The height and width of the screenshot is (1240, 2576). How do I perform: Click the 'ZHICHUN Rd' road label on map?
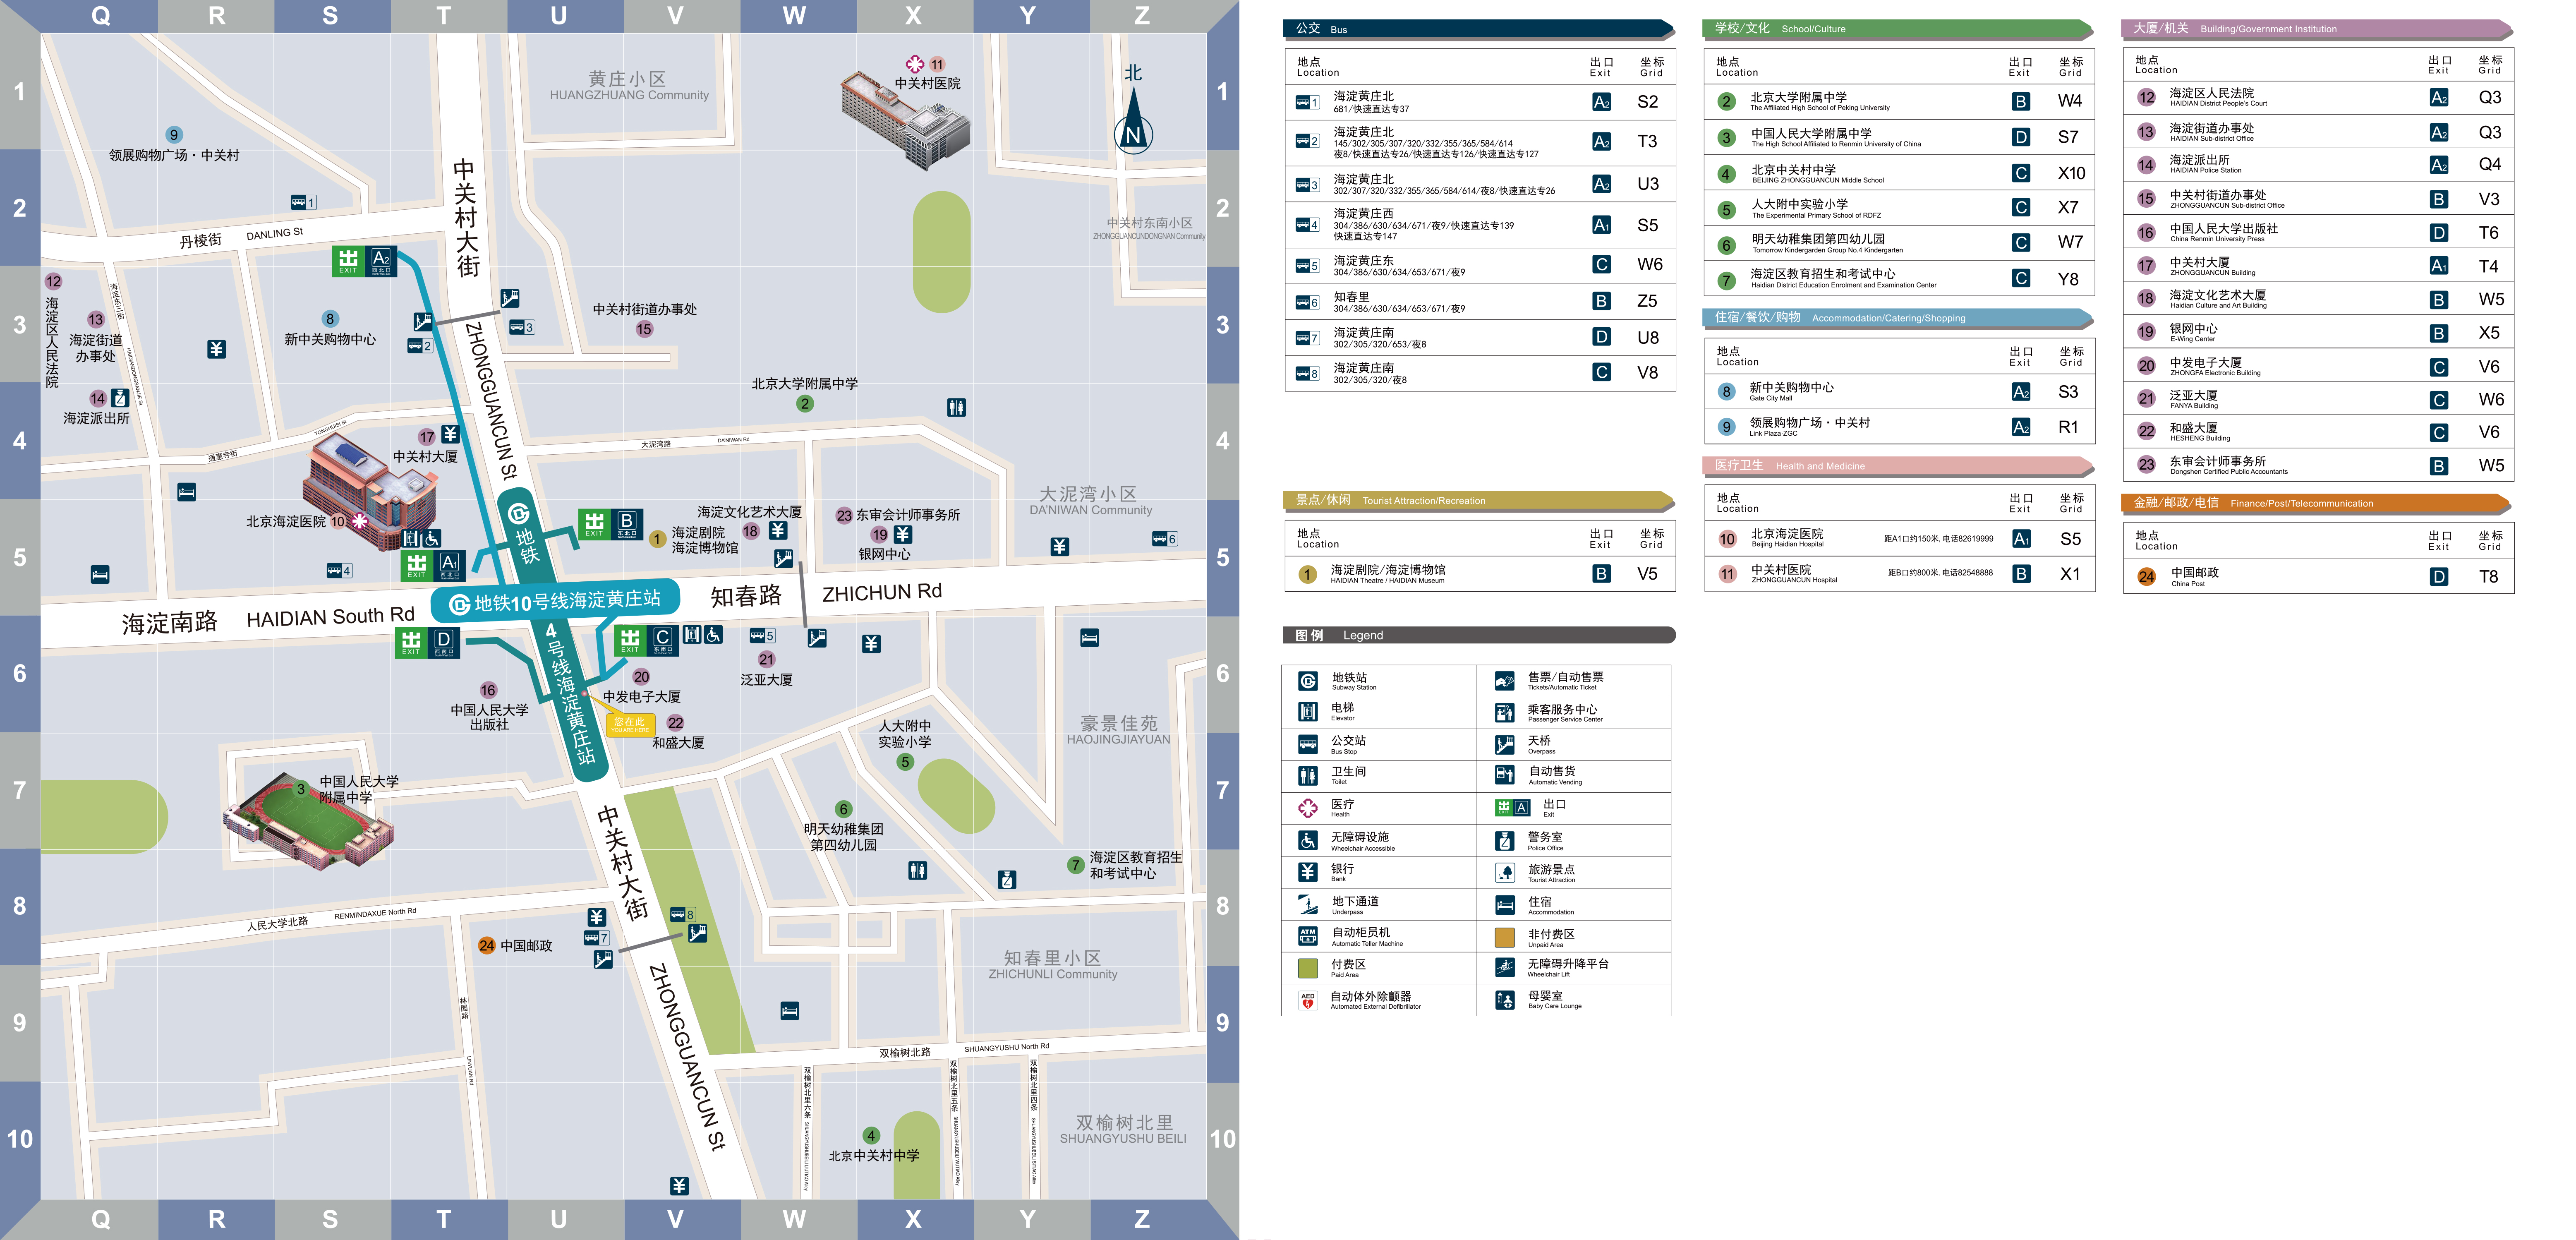click(882, 593)
